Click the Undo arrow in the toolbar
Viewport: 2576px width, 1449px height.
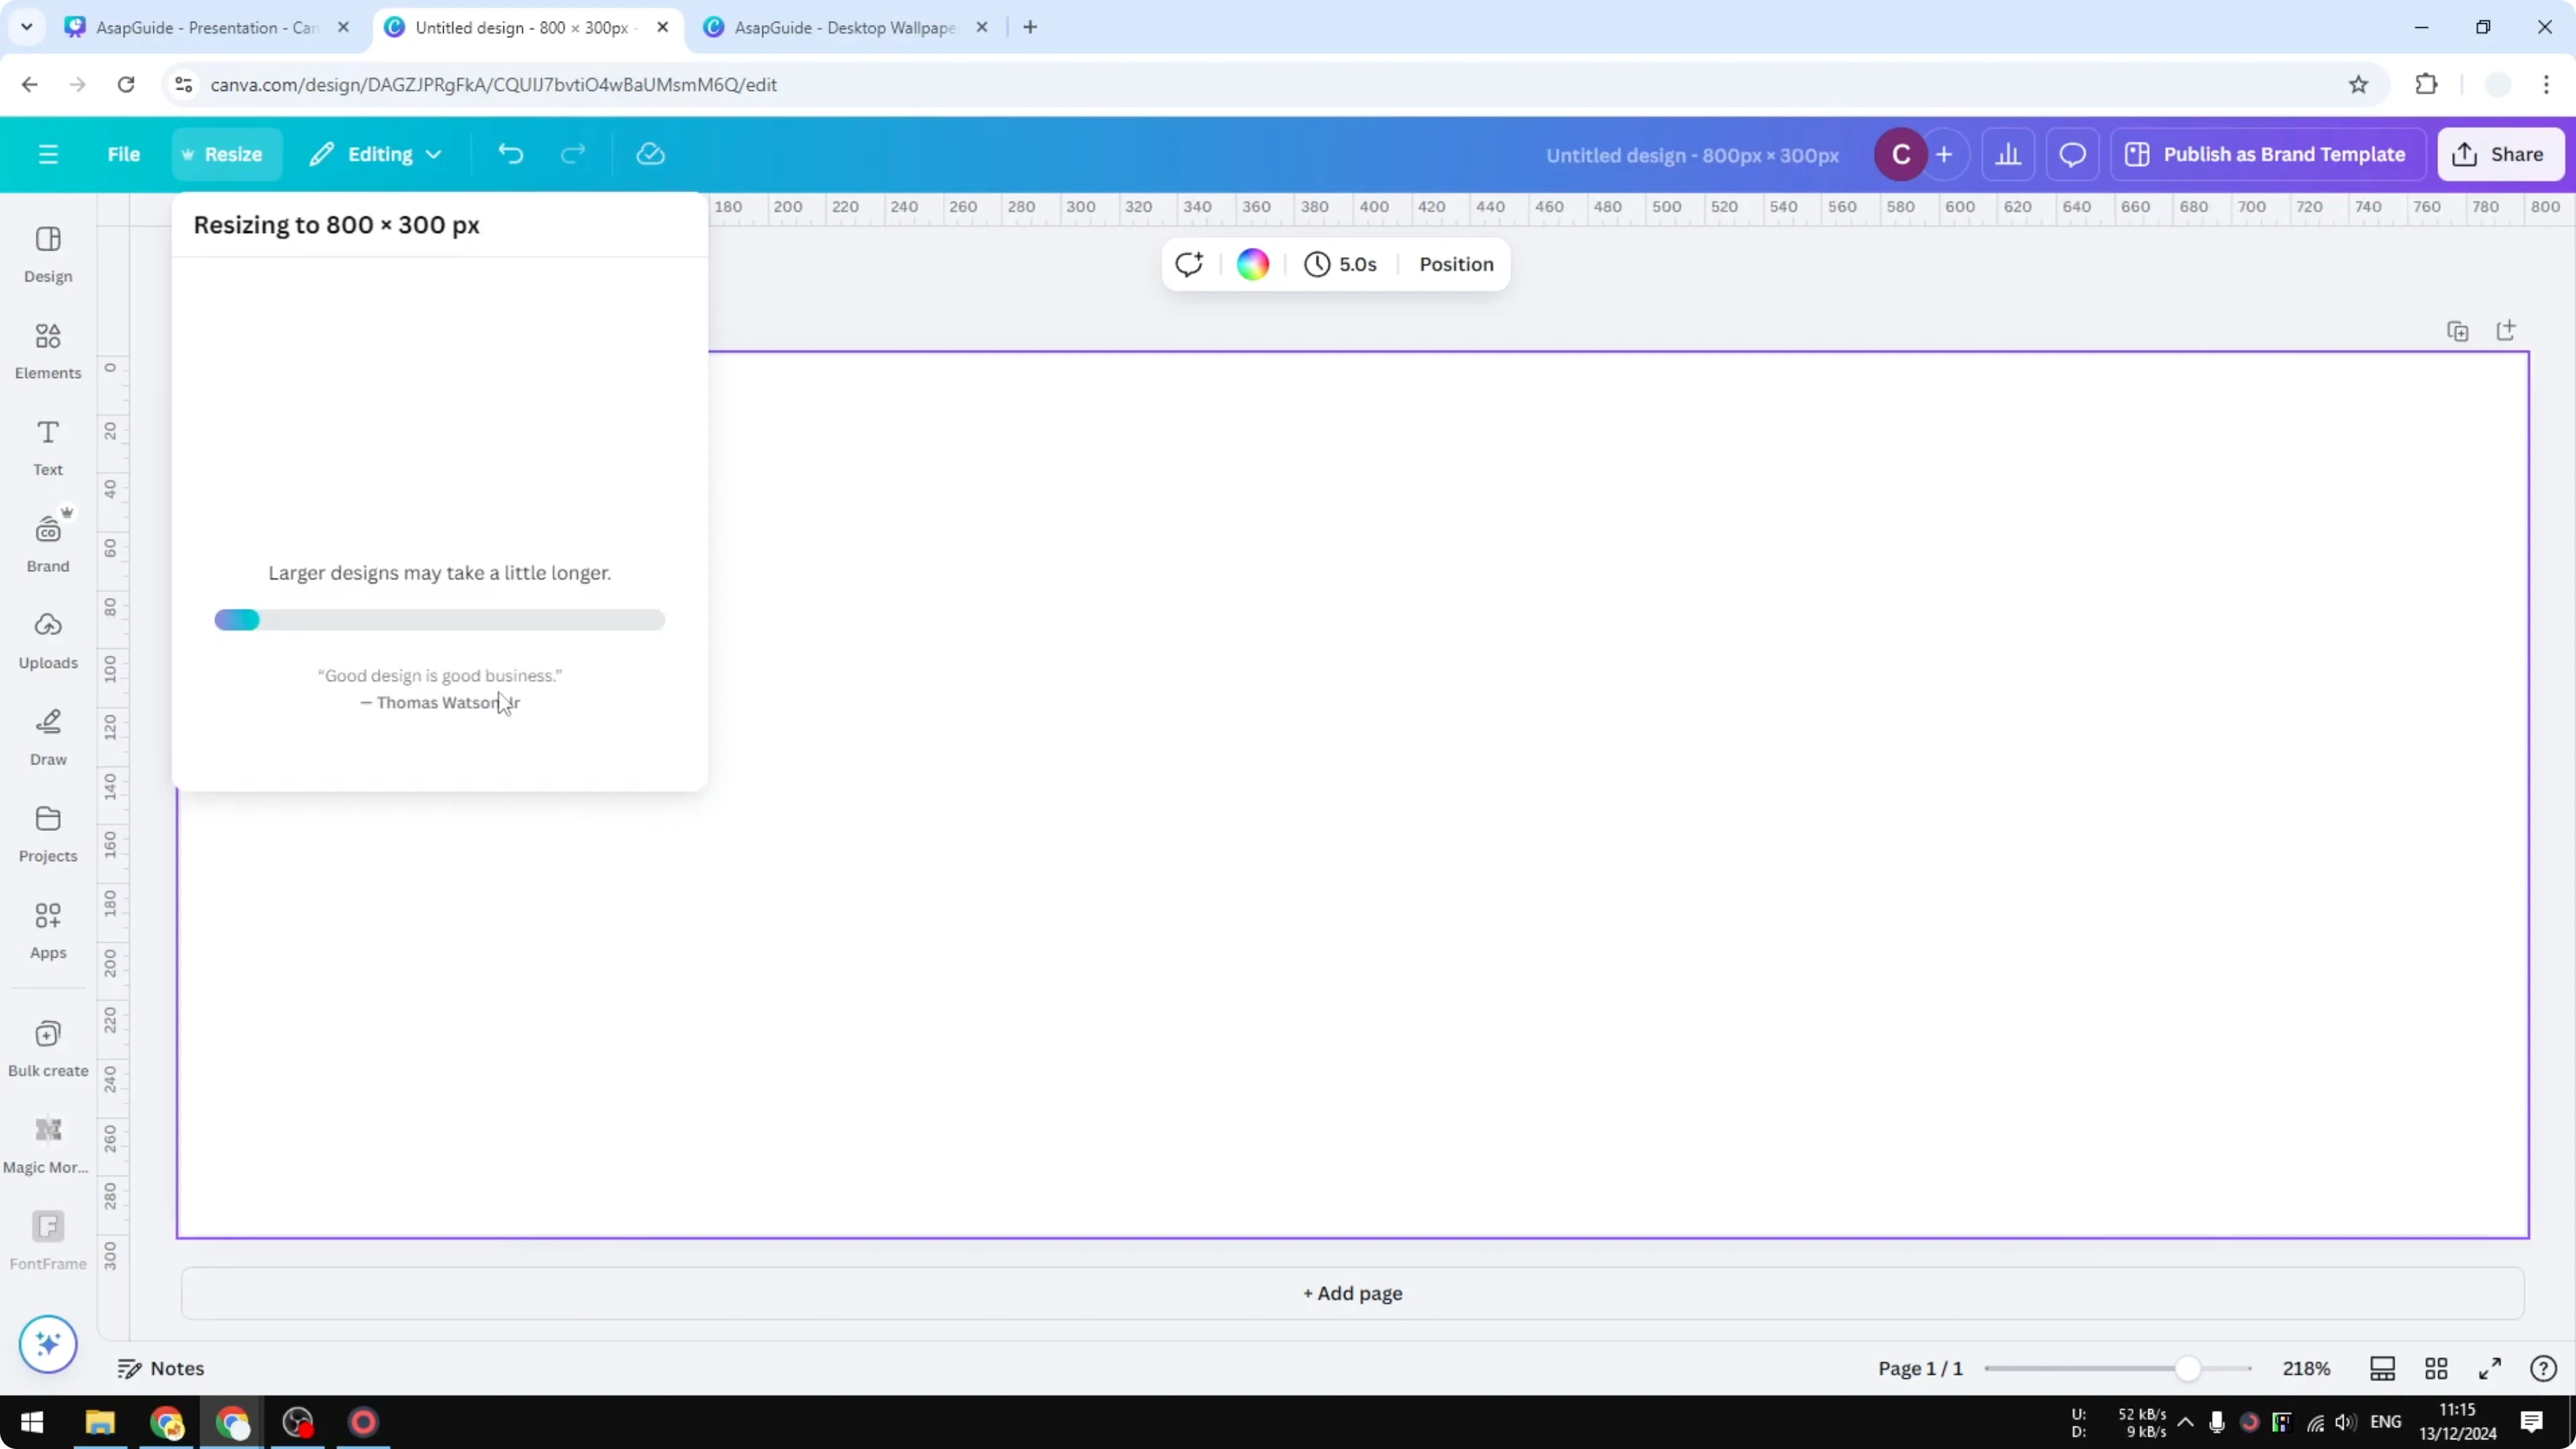pyautogui.click(x=510, y=153)
